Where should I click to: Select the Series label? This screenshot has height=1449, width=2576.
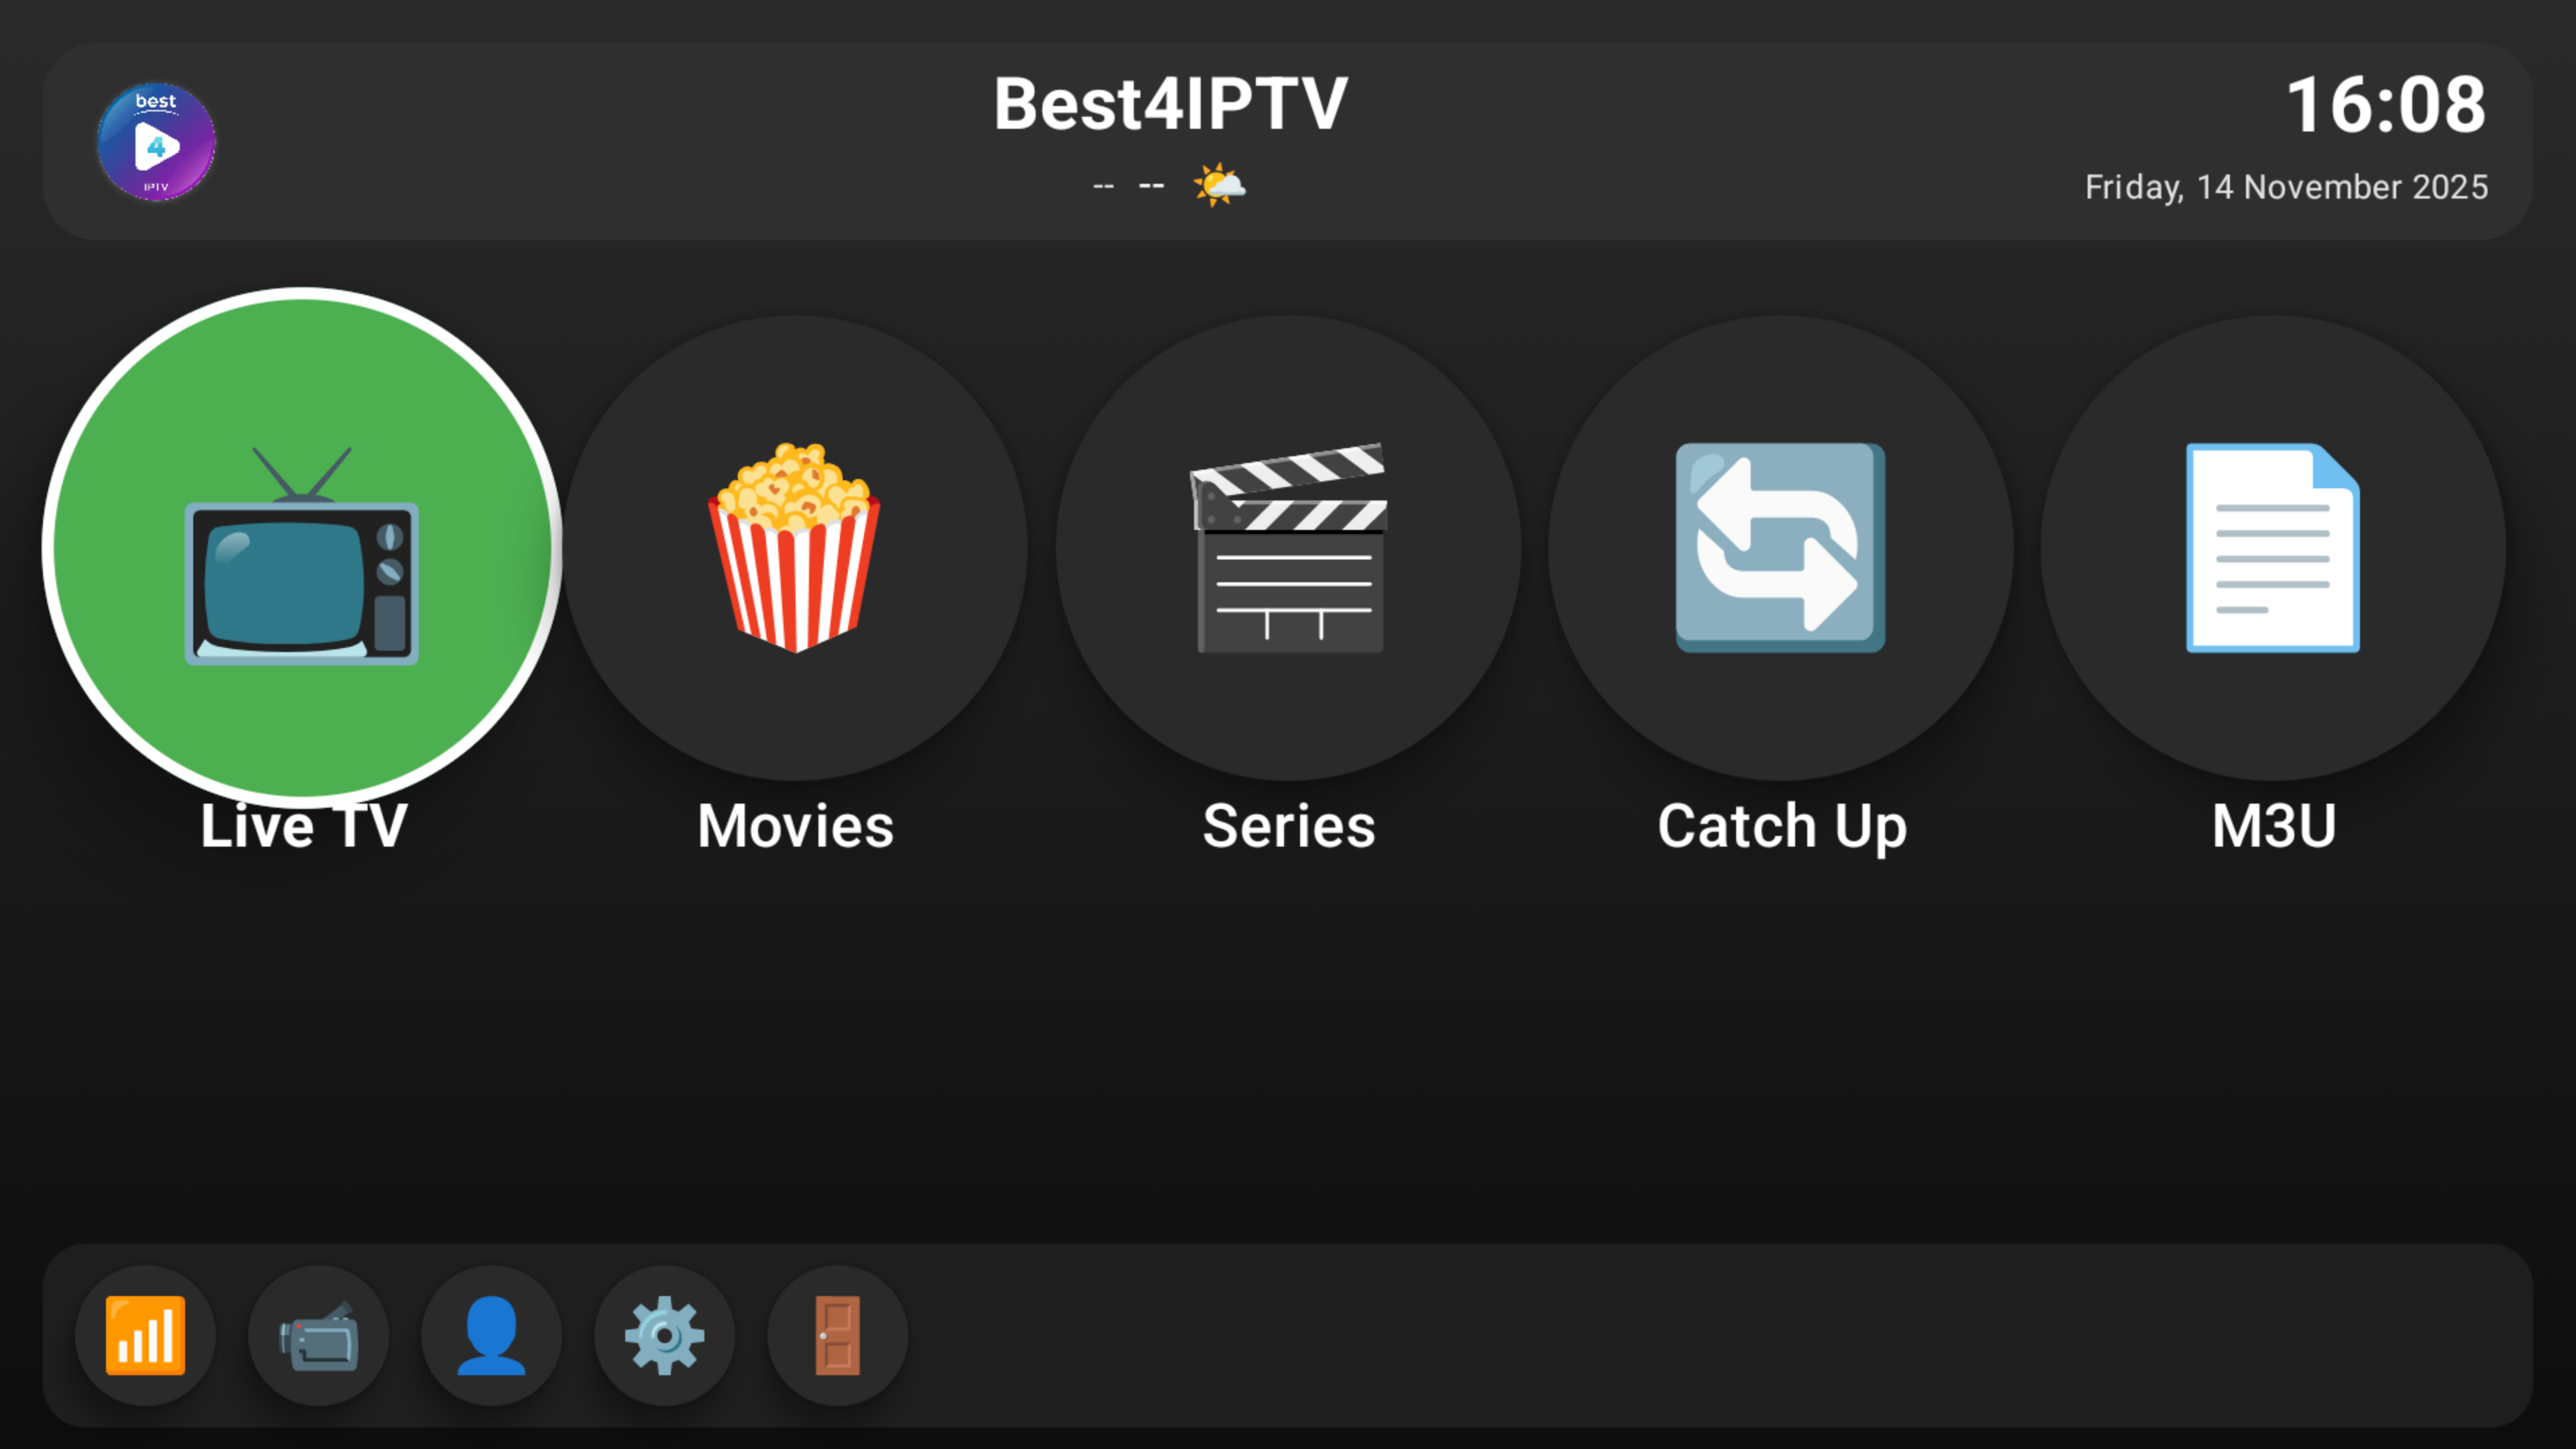pyautogui.click(x=1288, y=826)
